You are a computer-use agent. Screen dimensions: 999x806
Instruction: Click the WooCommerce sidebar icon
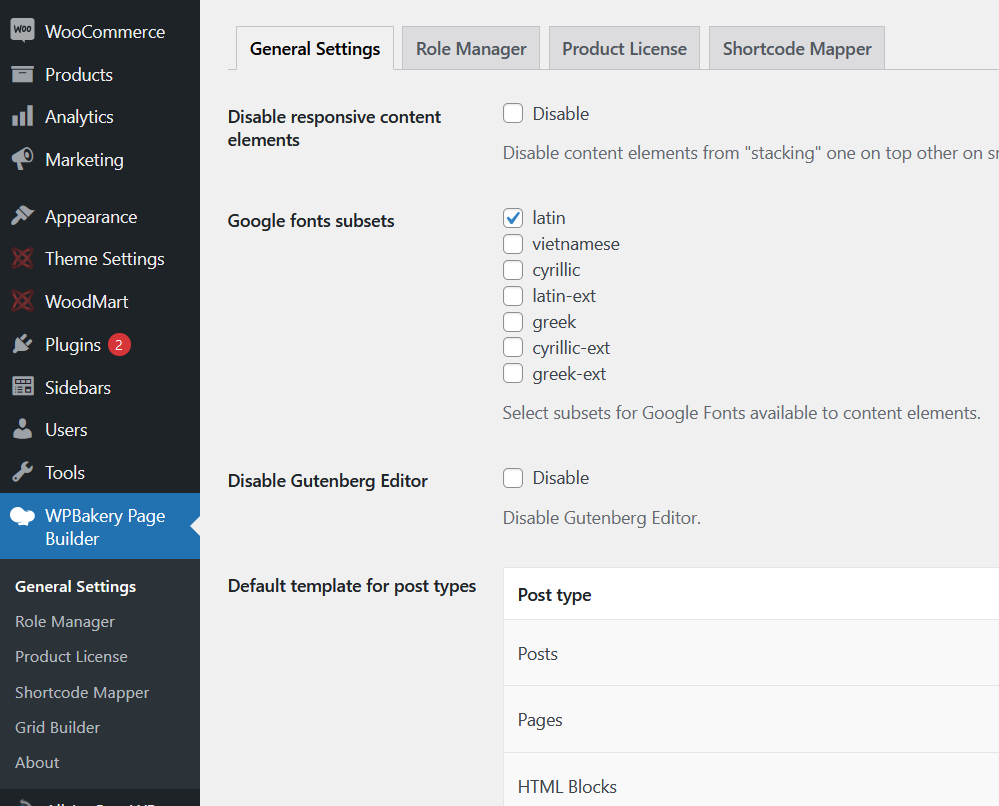22,31
